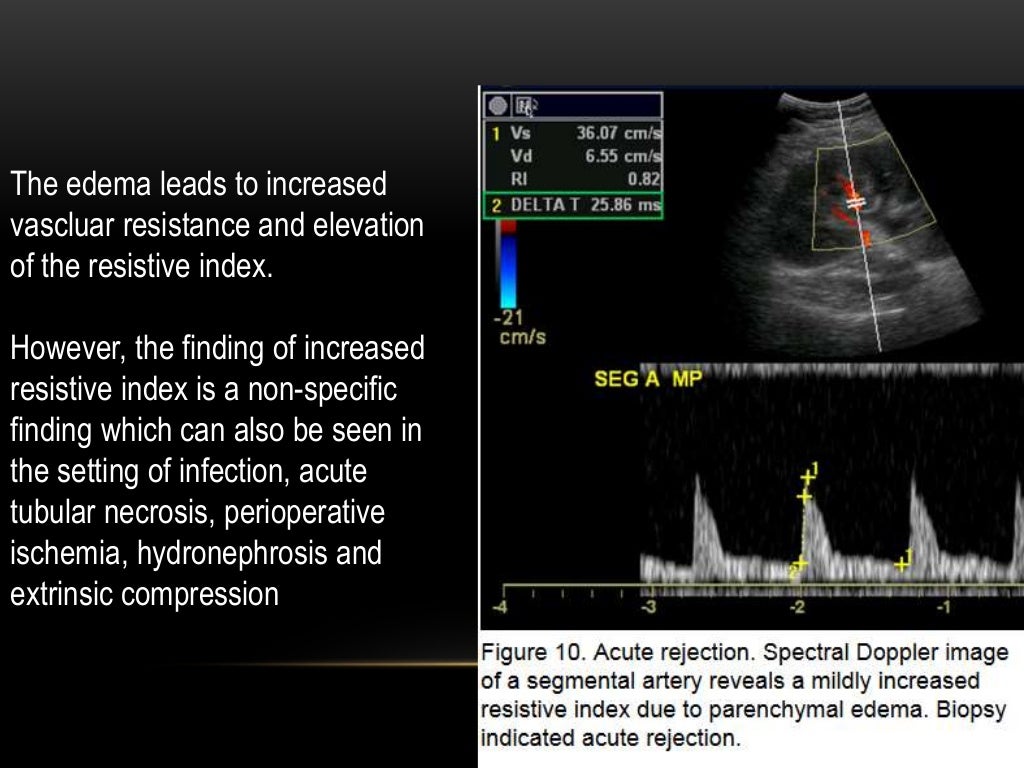Click the end-diastolic caliper marker near -1
Screen dimensions: 1024x768
[x=903, y=562]
